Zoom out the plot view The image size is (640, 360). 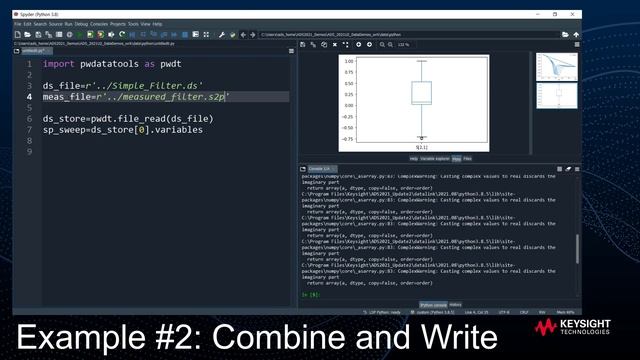tap(382, 44)
